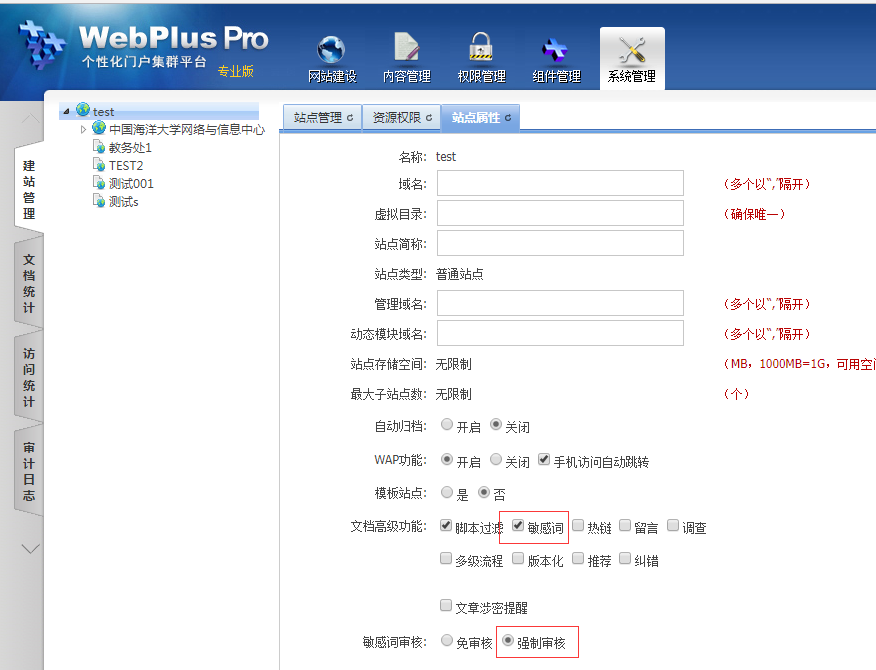Screen dimensions: 876x670
Task: Expand the 中国海洋大学网络与信息中心 tree node
Action: [x=84, y=129]
